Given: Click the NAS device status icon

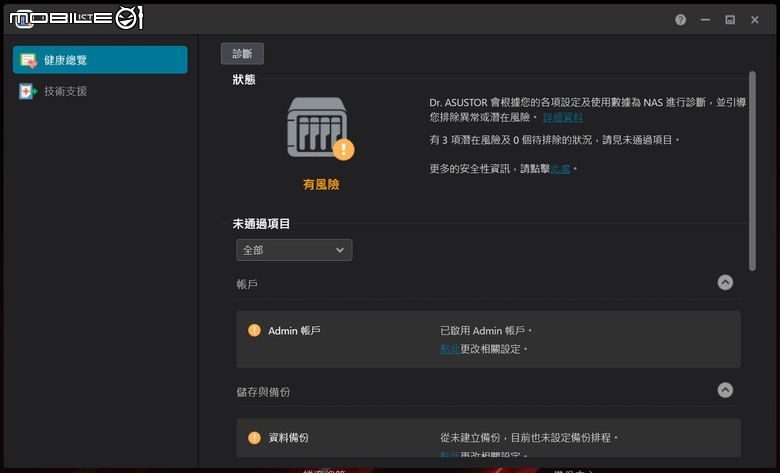Looking at the screenshot, I should [317, 127].
